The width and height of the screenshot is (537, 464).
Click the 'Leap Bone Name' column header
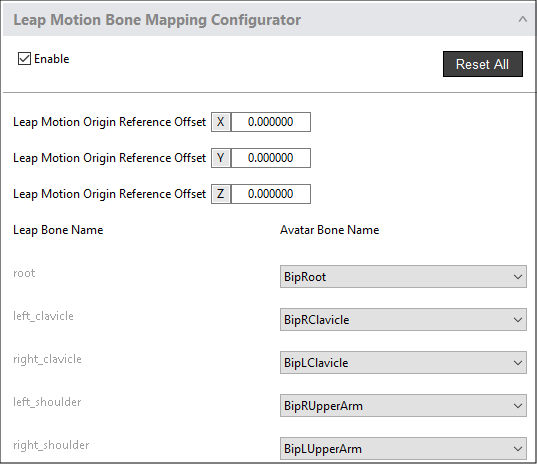[58, 230]
